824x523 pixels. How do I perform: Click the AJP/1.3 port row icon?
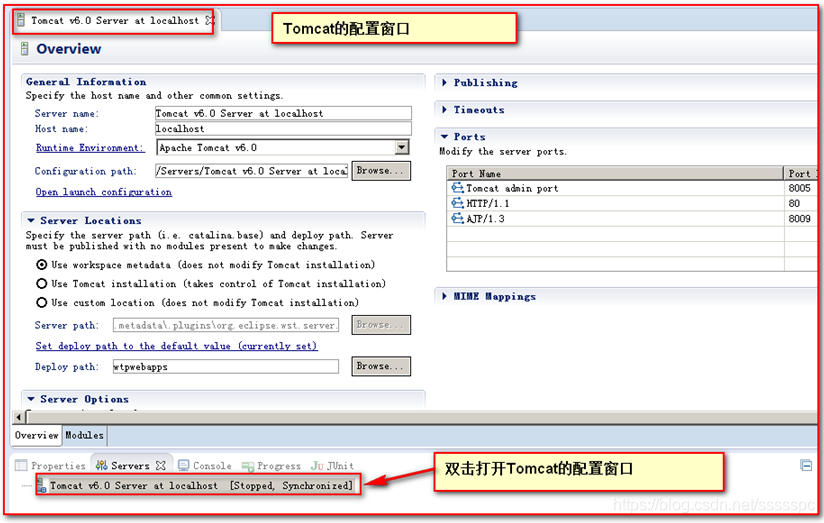point(457,219)
